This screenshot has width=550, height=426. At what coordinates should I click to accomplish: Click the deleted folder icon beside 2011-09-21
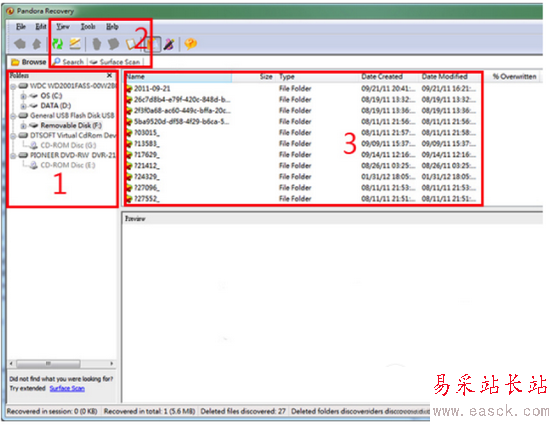pos(129,88)
